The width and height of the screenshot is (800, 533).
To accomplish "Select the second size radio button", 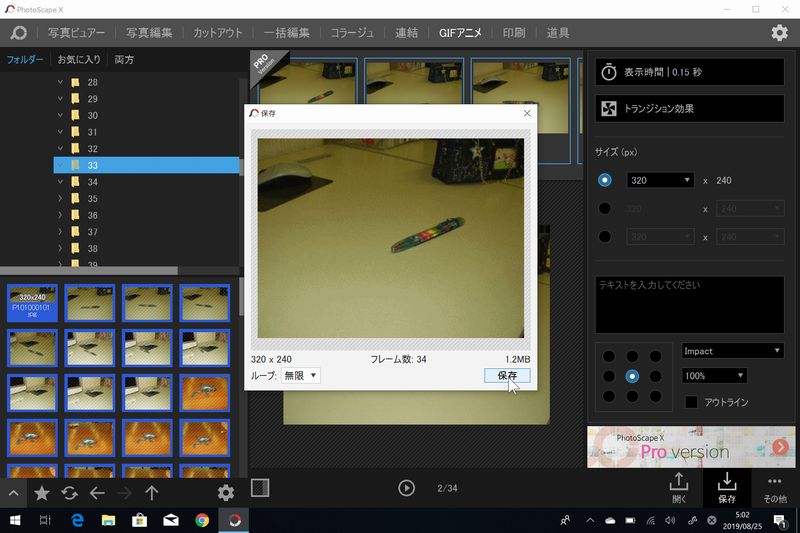I will click(x=604, y=209).
